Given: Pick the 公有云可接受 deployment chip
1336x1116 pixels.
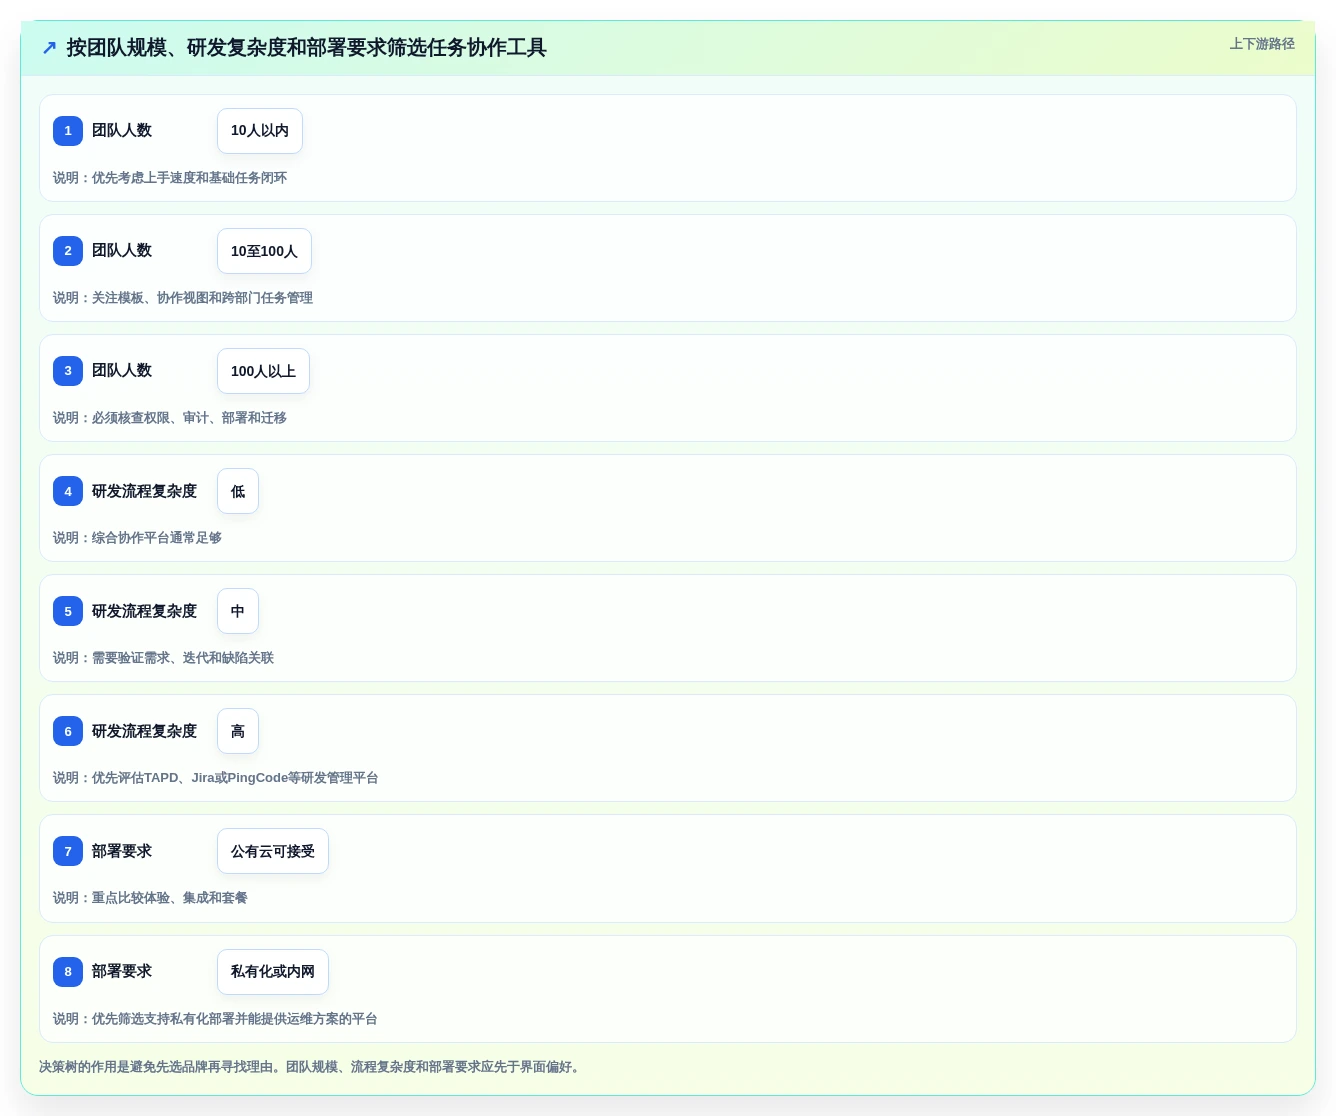Looking at the screenshot, I should point(273,851).
